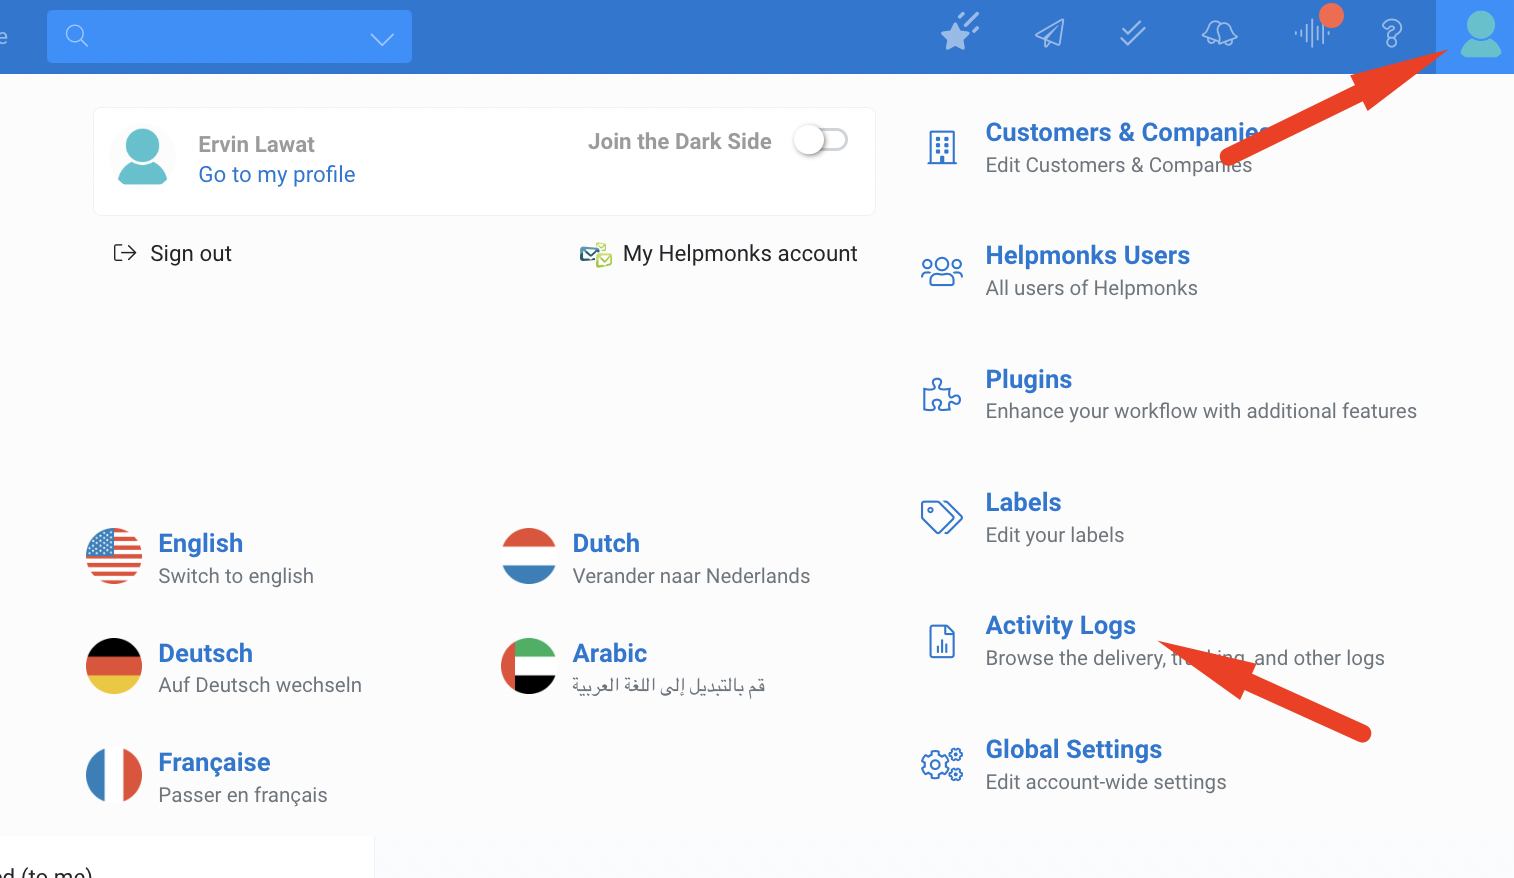
Task: Click the Plugins puzzle piece icon
Action: point(941,395)
